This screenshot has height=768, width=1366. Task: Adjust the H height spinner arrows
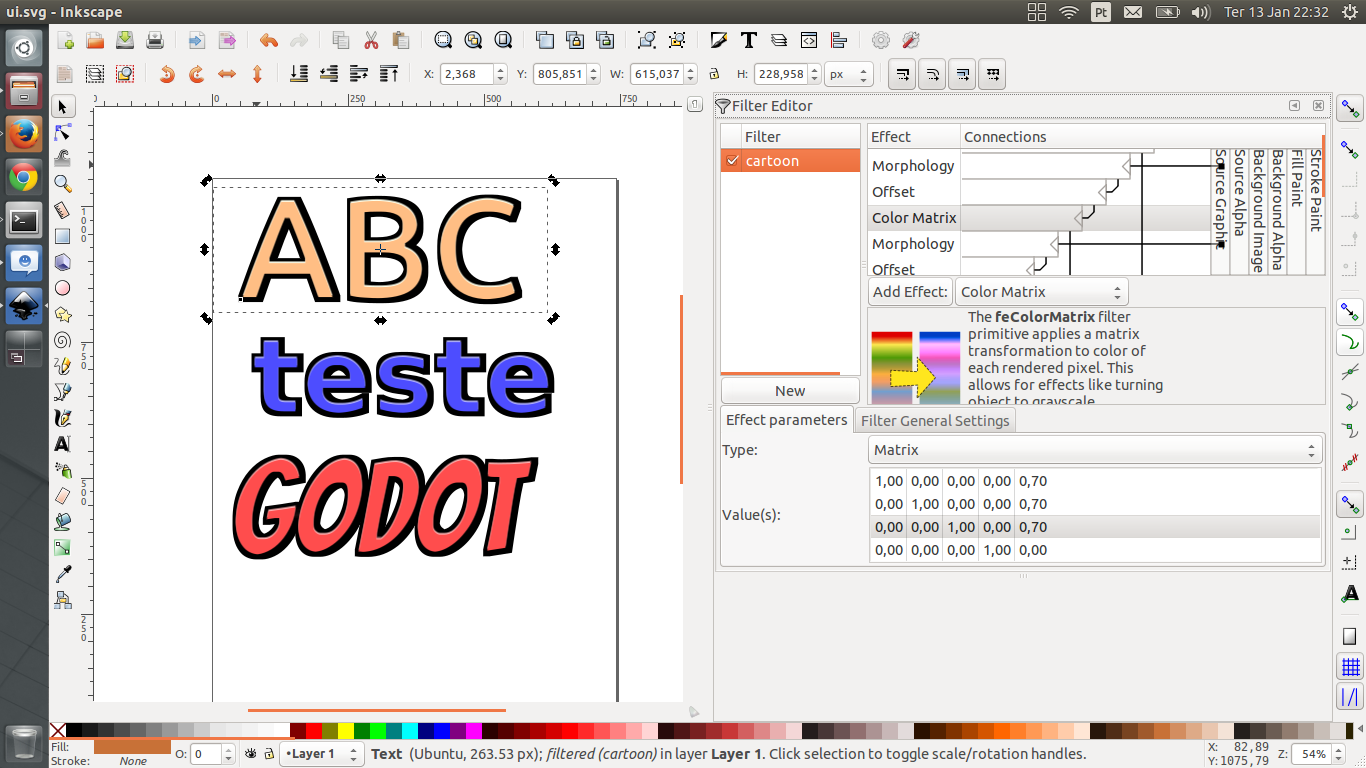(x=814, y=74)
